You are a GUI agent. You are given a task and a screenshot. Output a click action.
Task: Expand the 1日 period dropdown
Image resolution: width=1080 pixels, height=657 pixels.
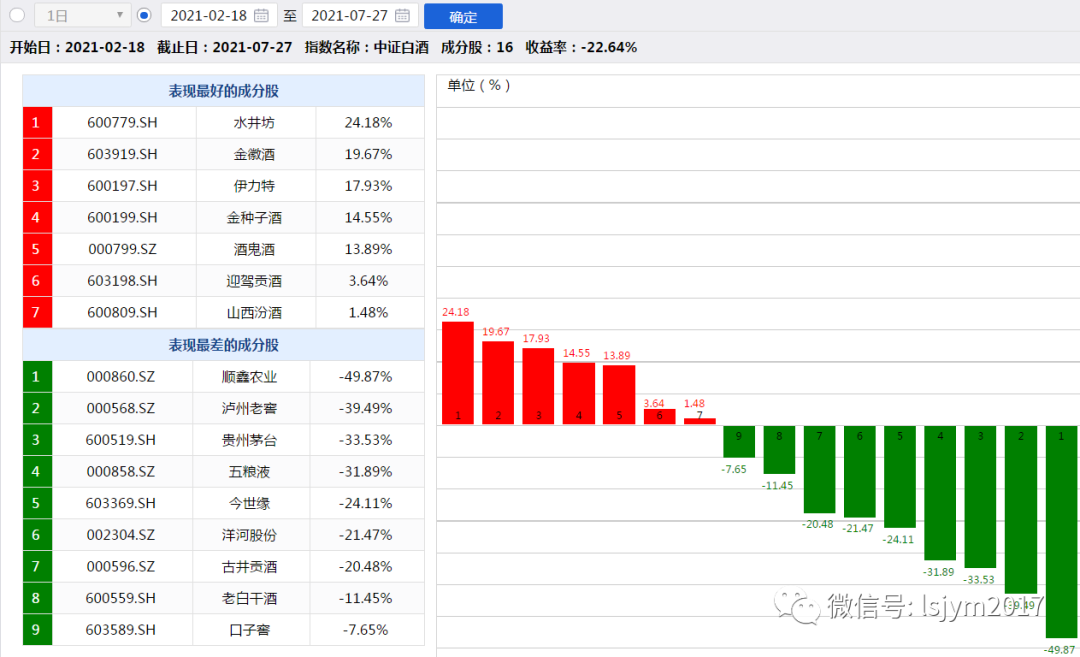[83, 15]
